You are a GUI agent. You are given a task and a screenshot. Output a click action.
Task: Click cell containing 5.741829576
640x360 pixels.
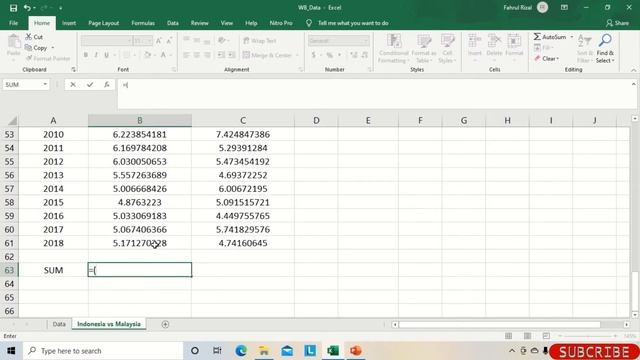coord(243,229)
